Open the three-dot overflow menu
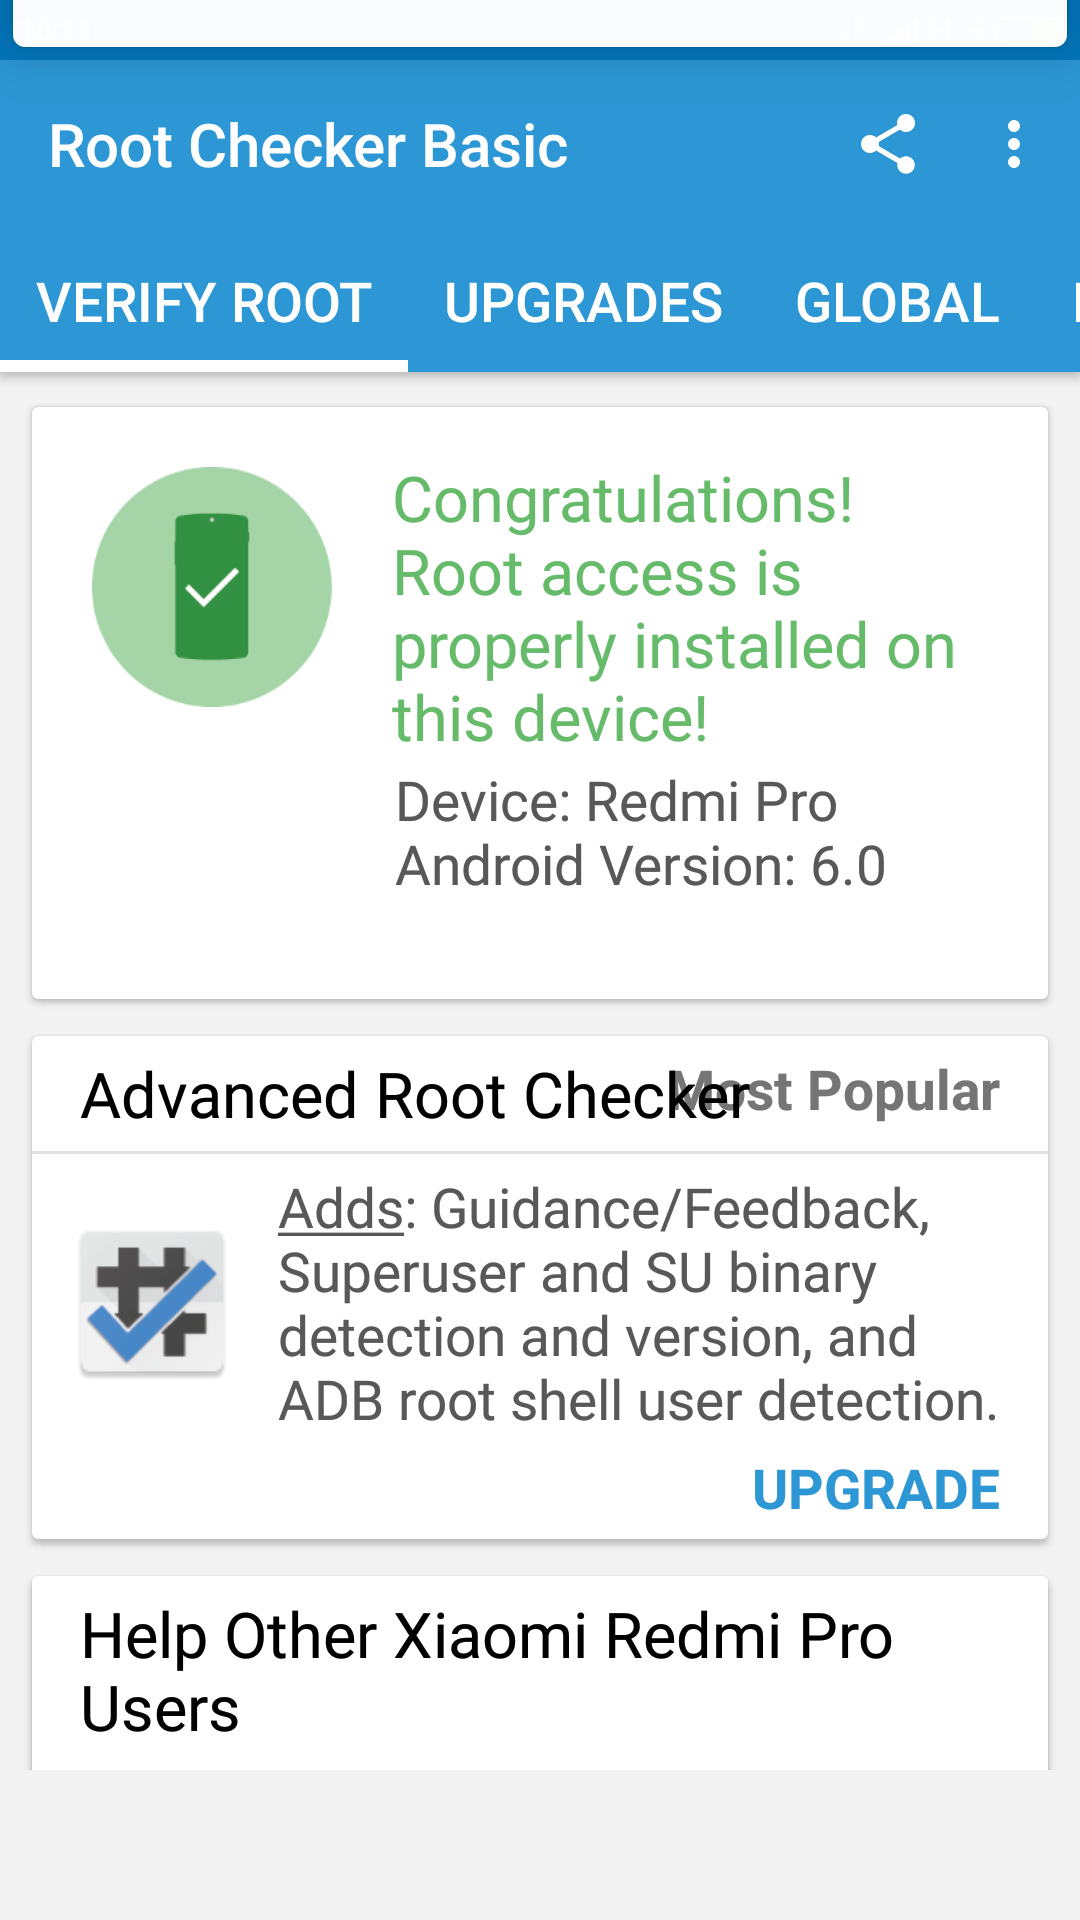This screenshot has width=1080, height=1920. pos(1014,145)
